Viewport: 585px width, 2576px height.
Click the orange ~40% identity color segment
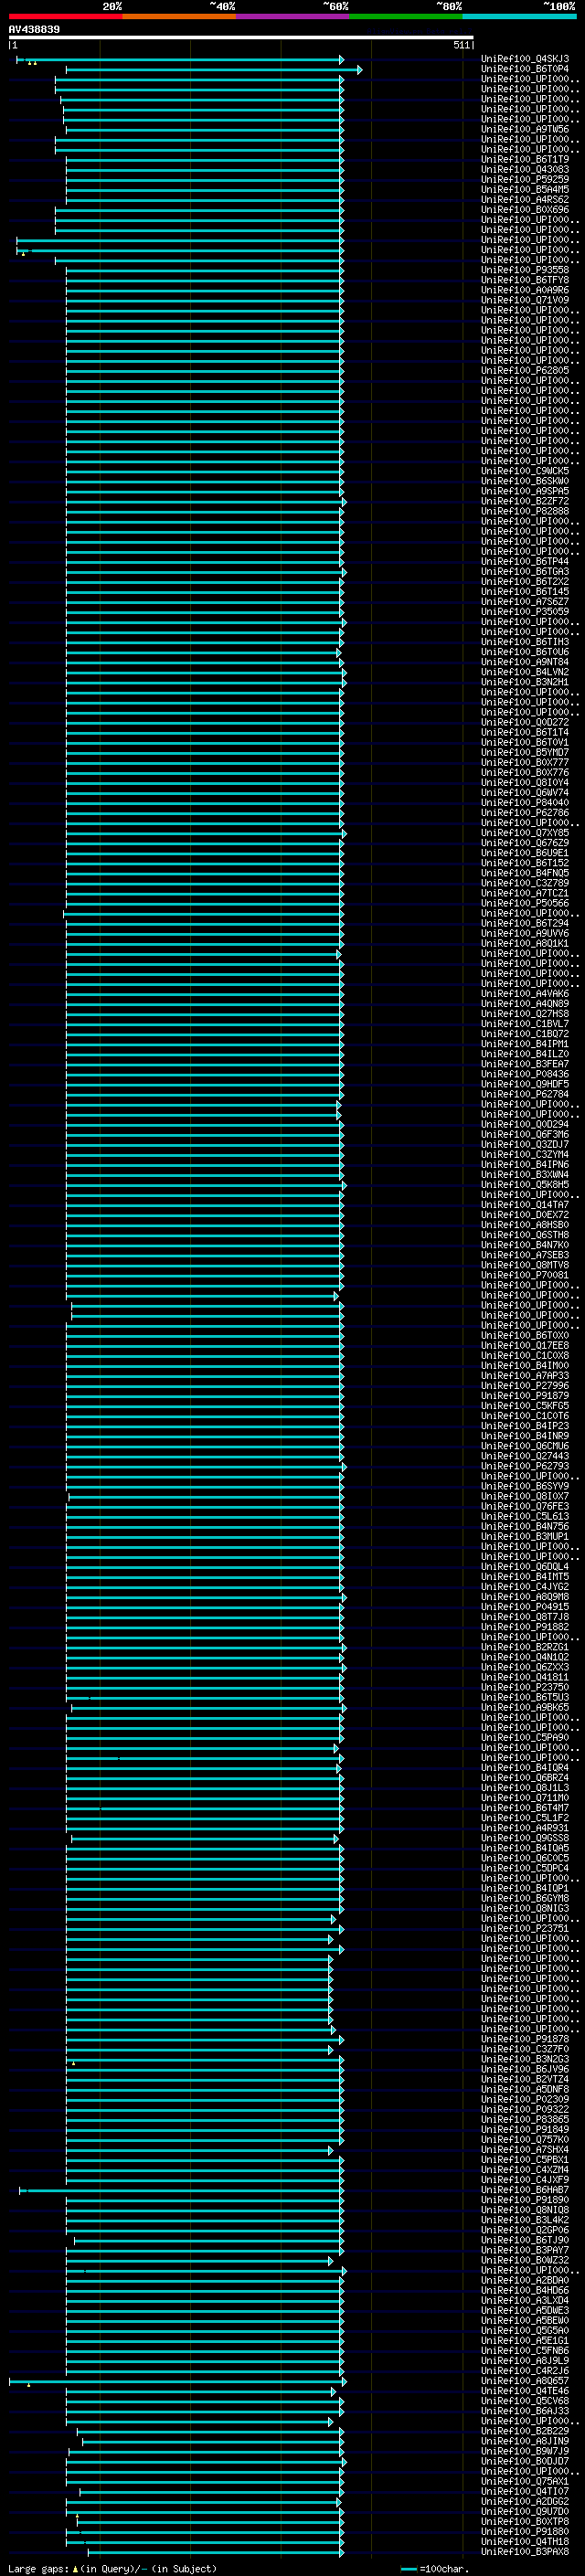tap(179, 16)
